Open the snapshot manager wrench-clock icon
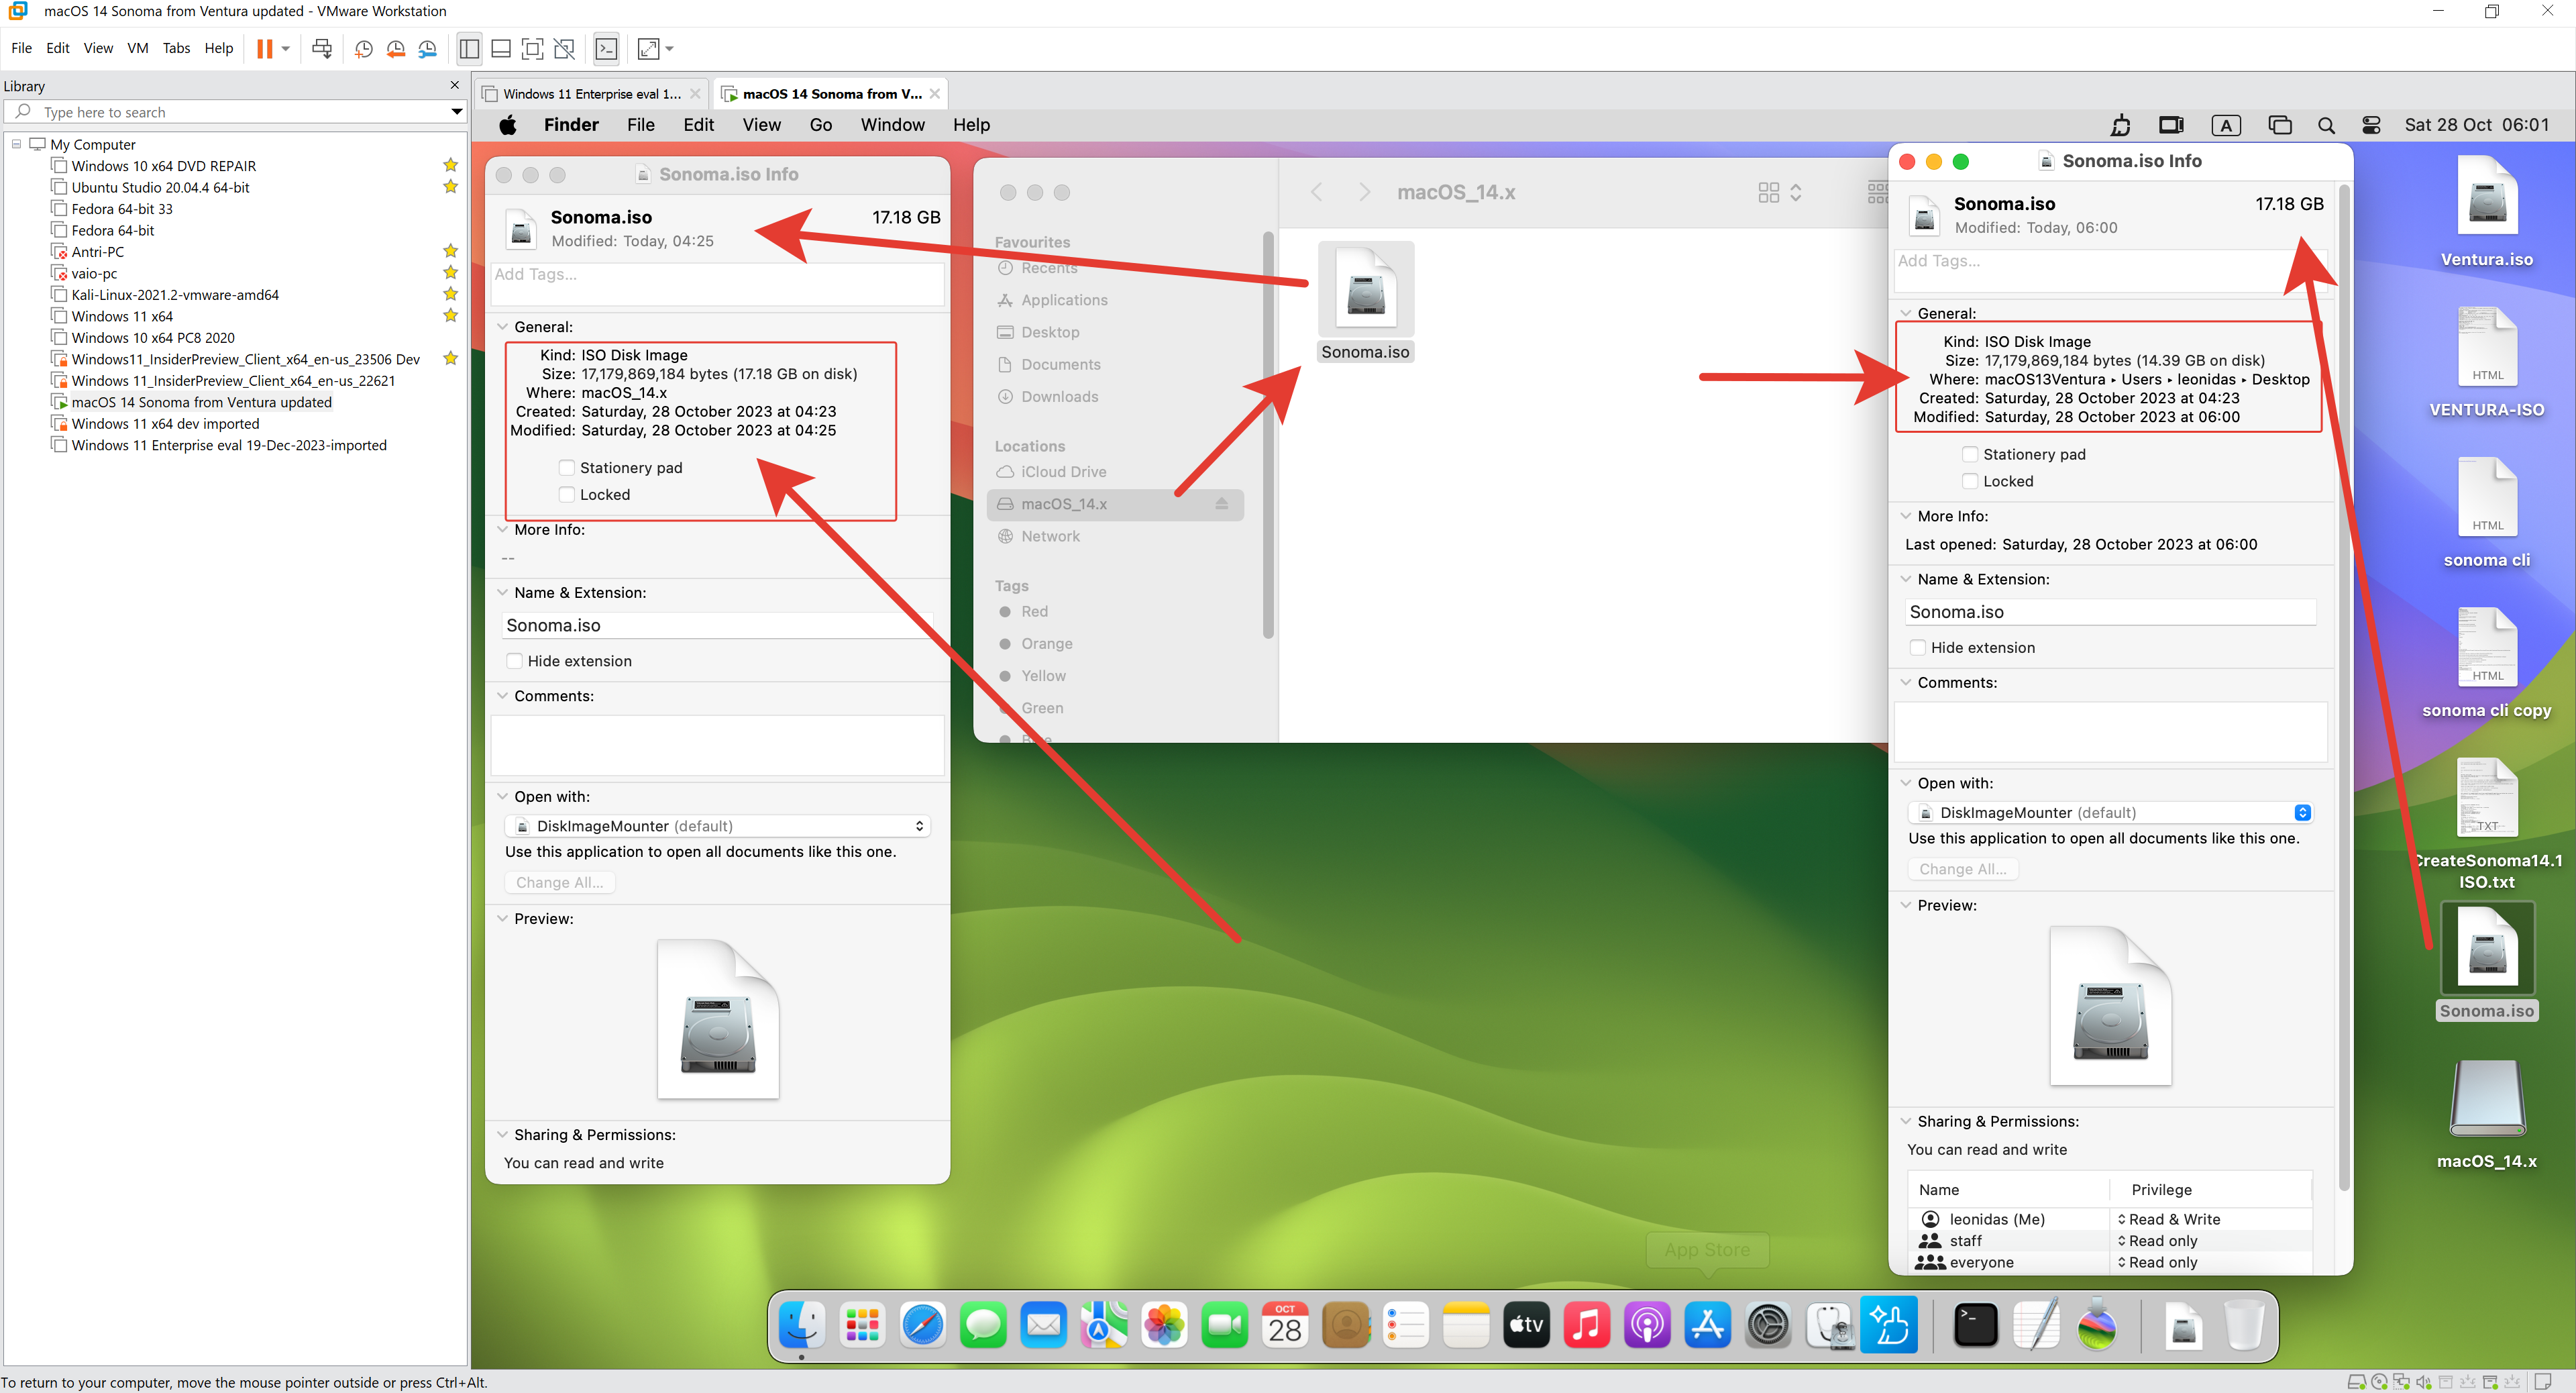Screen dimensions: 2576x1393 click(x=428, y=49)
